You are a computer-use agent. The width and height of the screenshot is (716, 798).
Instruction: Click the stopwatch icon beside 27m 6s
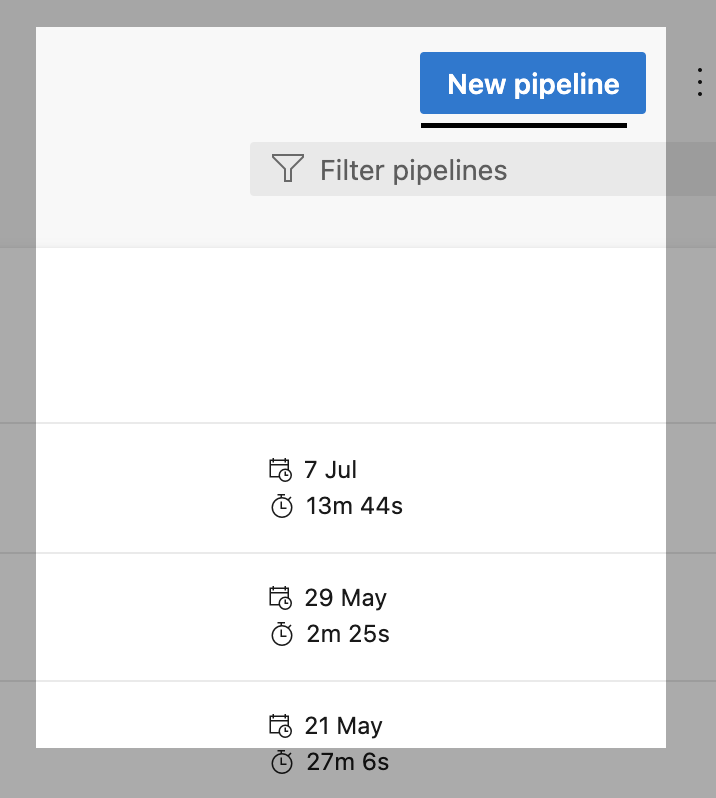click(x=282, y=763)
